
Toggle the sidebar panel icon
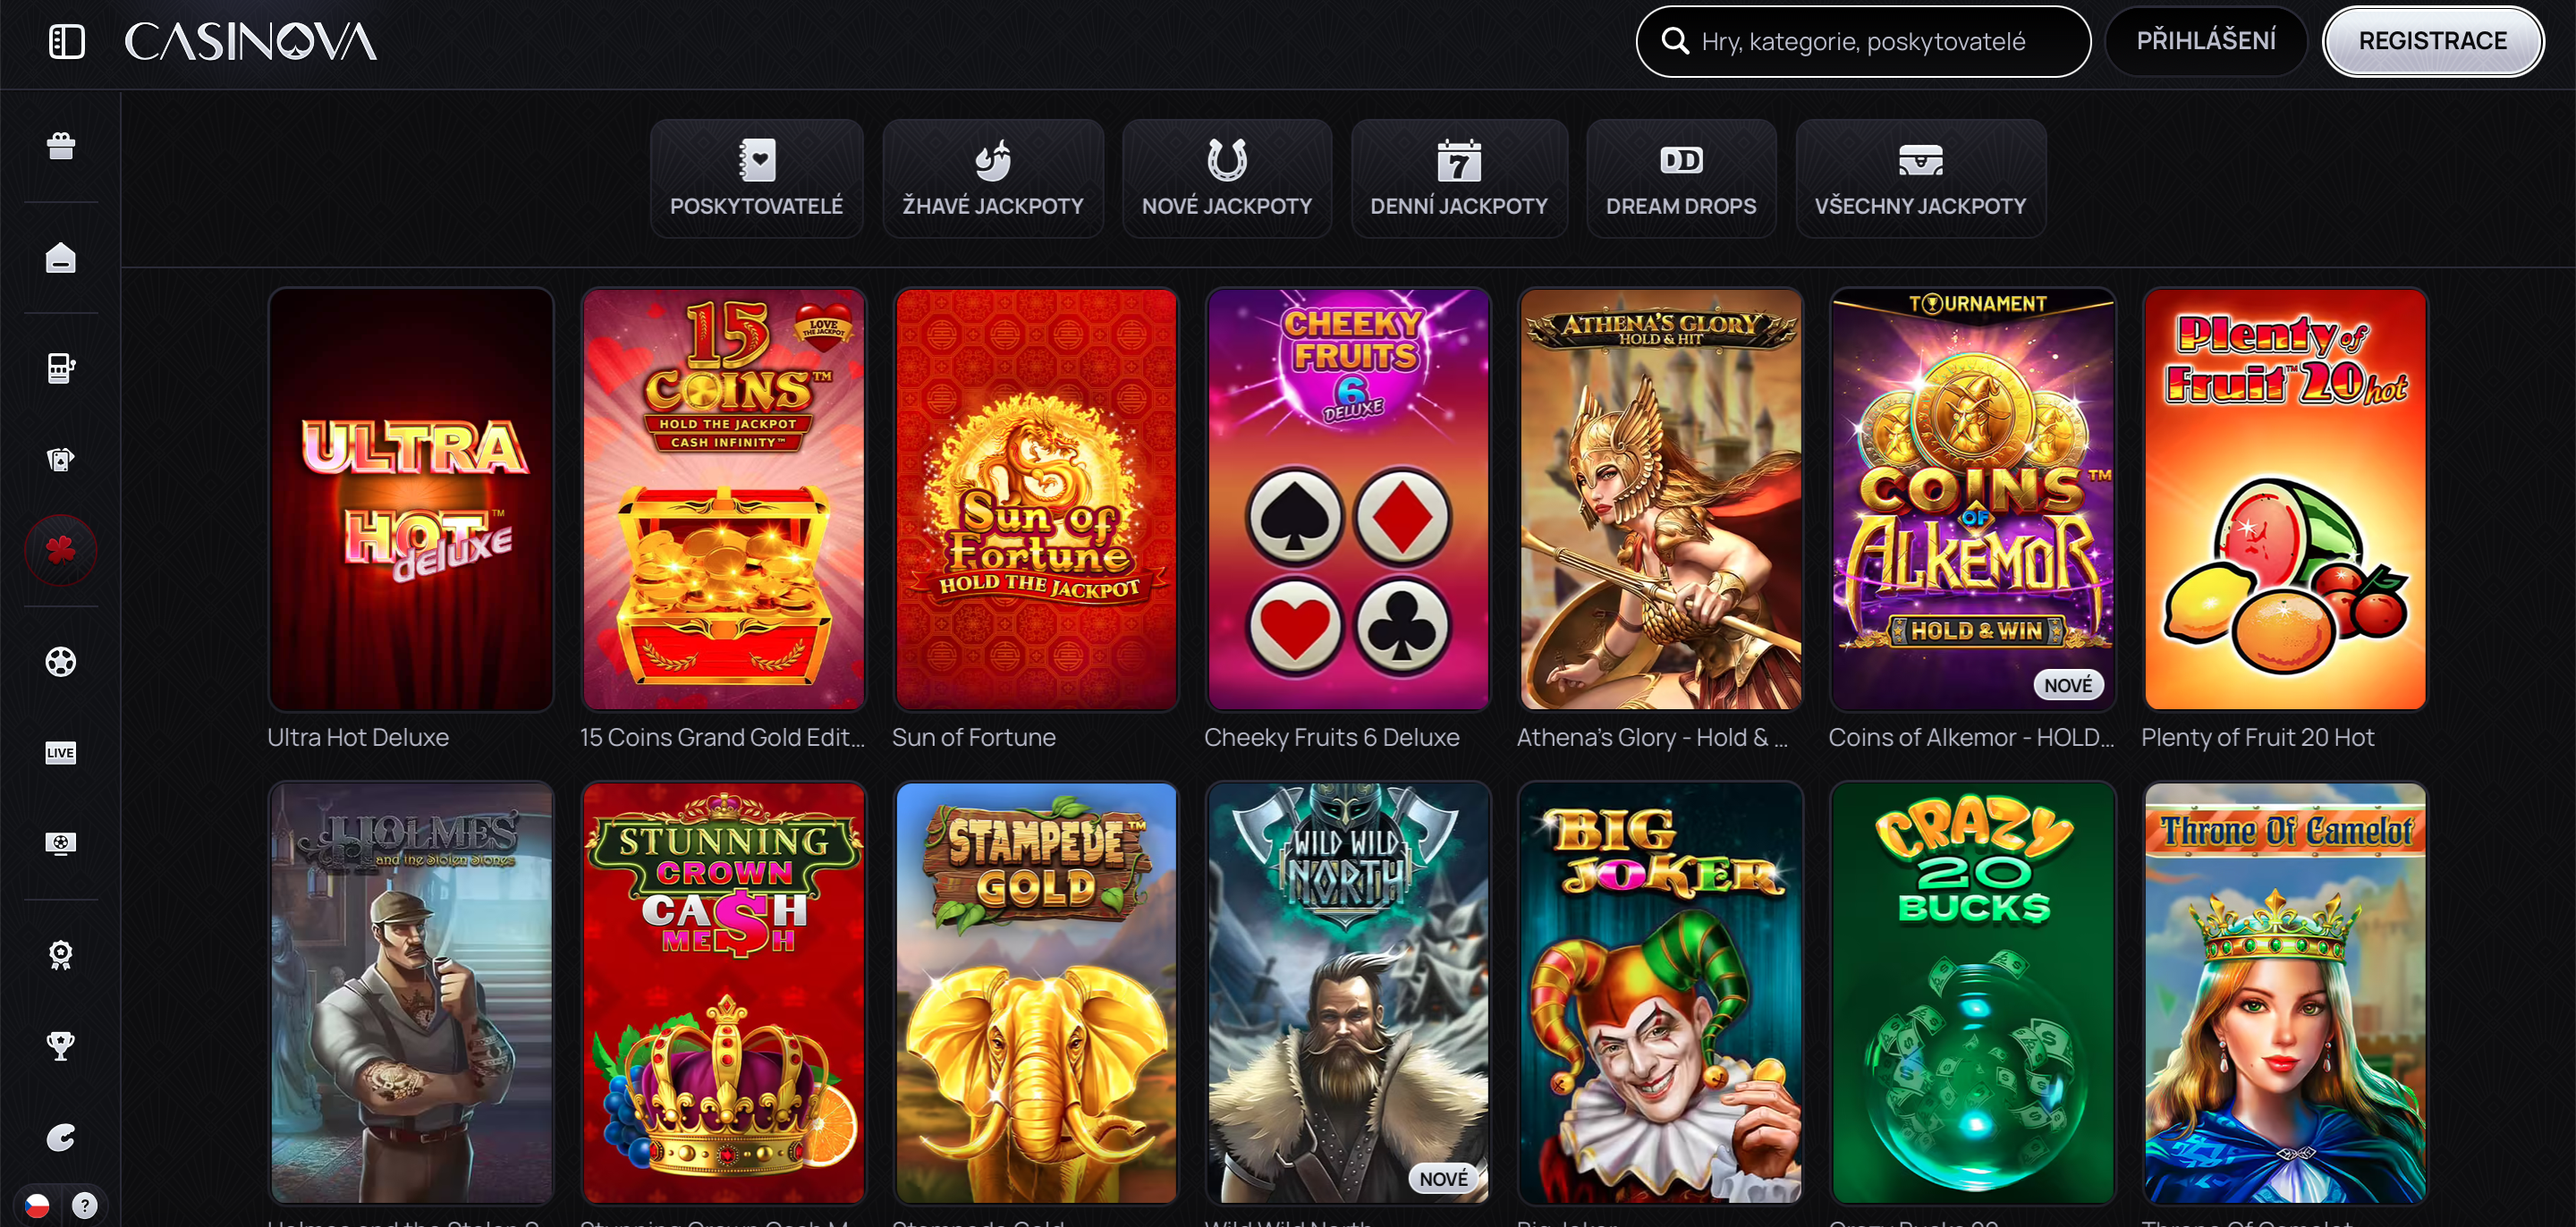point(66,41)
